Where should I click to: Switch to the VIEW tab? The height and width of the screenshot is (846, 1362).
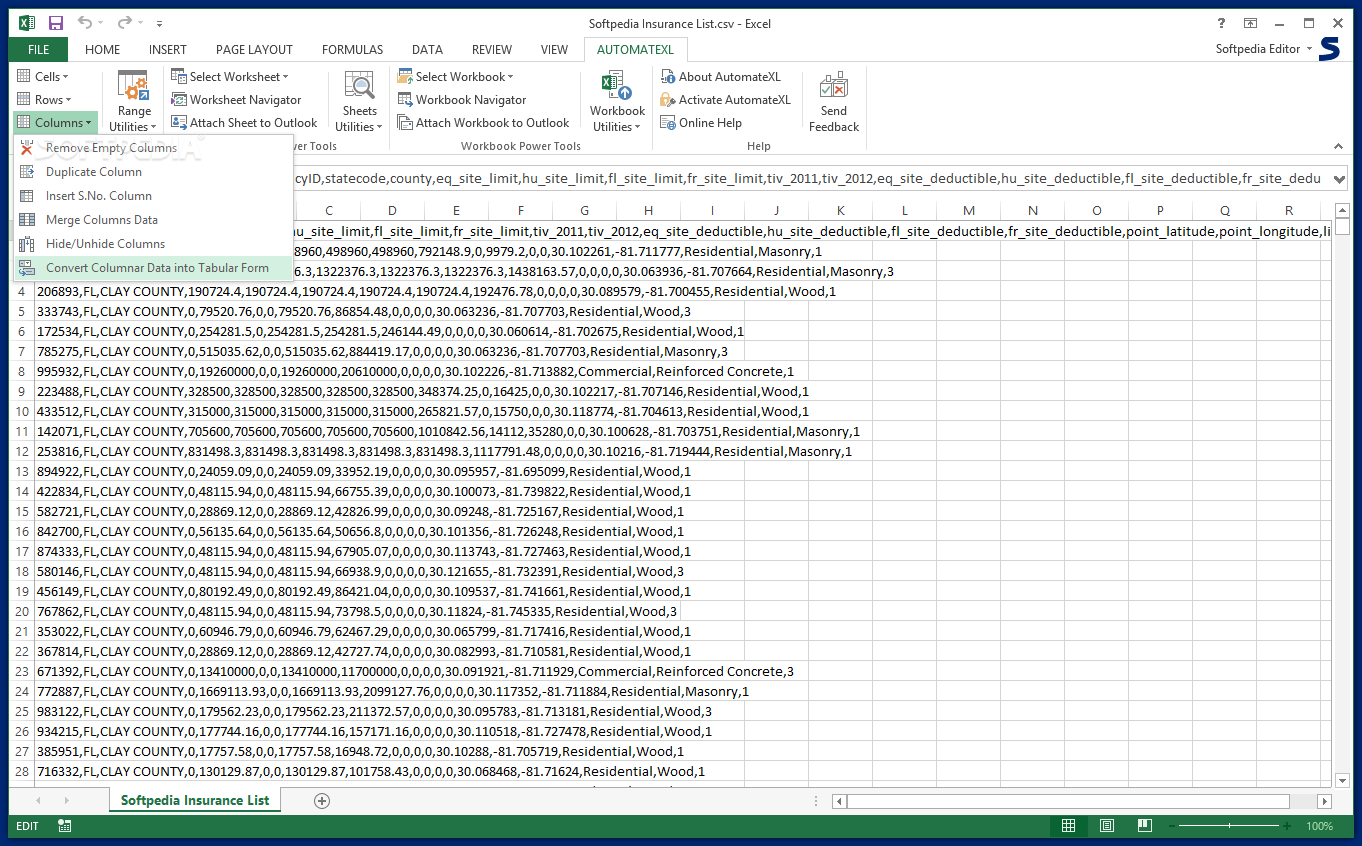pyautogui.click(x=554, y=49)
